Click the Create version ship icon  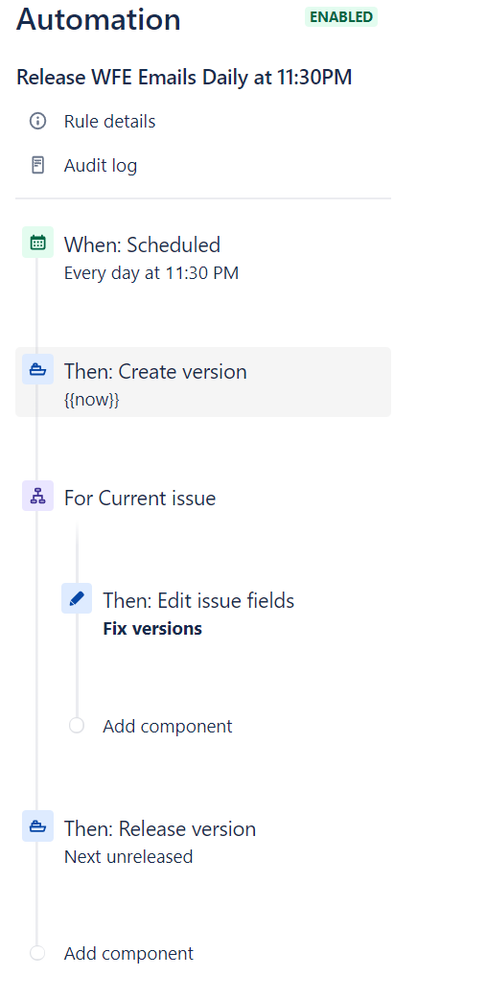[38, 370]
